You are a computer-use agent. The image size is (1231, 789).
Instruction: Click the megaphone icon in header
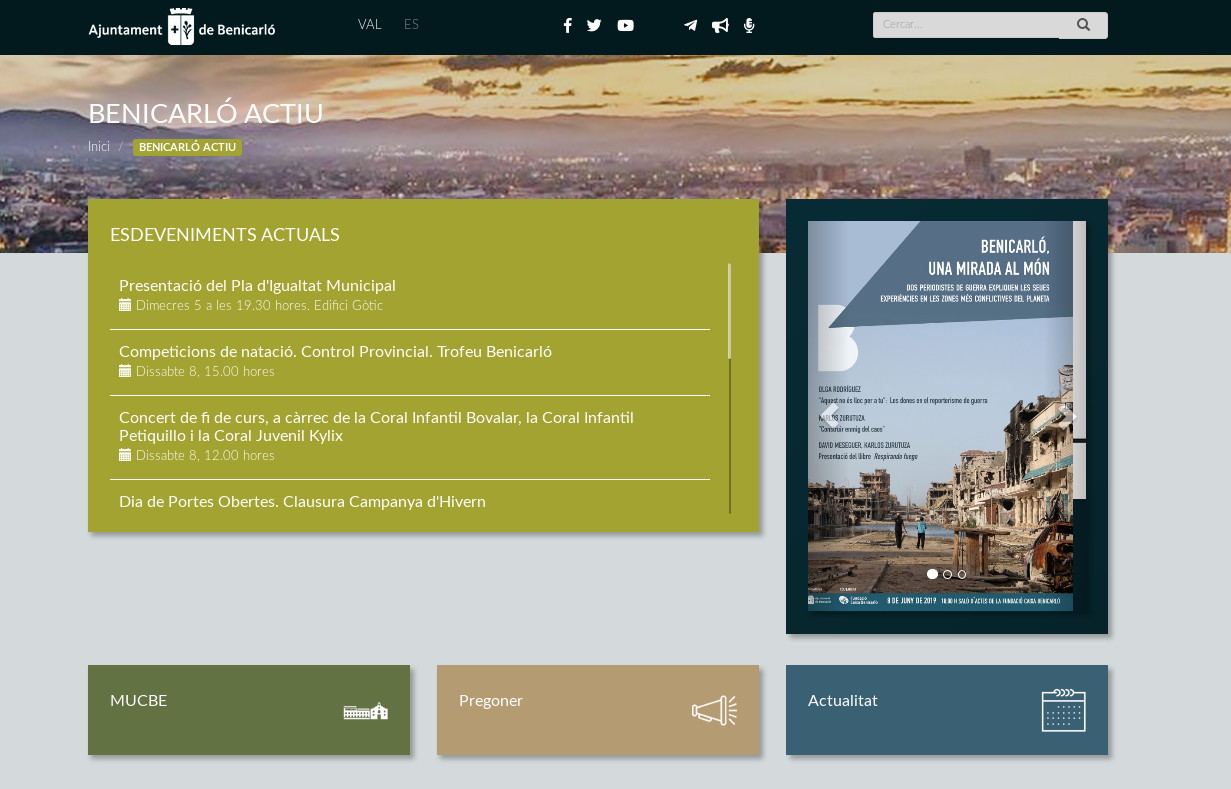pyautogui.click(x=720, y=26)
